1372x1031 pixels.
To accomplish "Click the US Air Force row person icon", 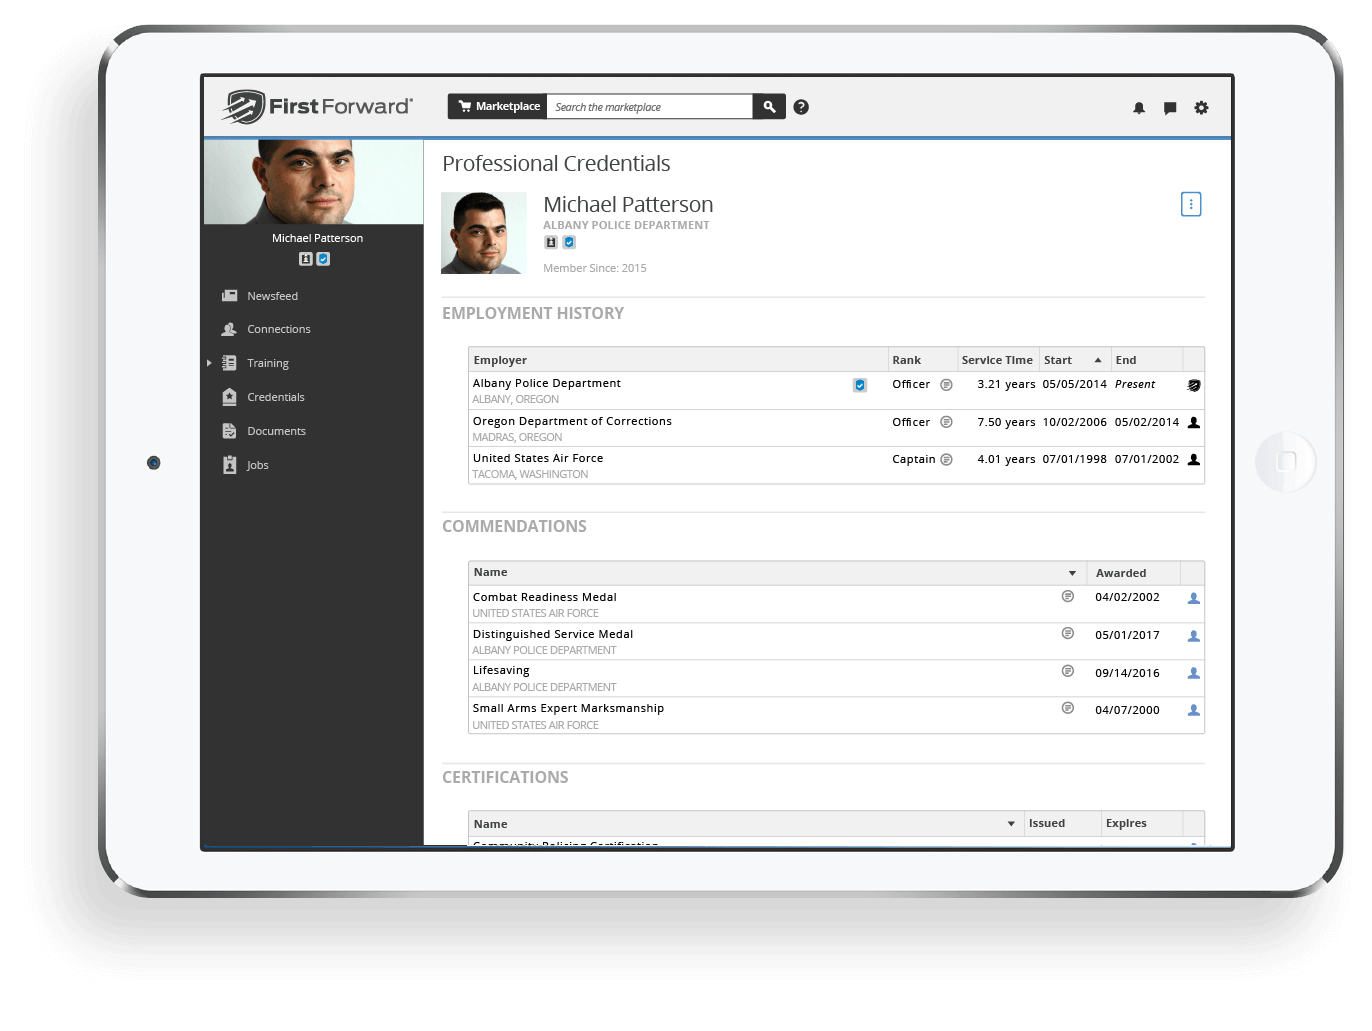I will click(1194, 460).
